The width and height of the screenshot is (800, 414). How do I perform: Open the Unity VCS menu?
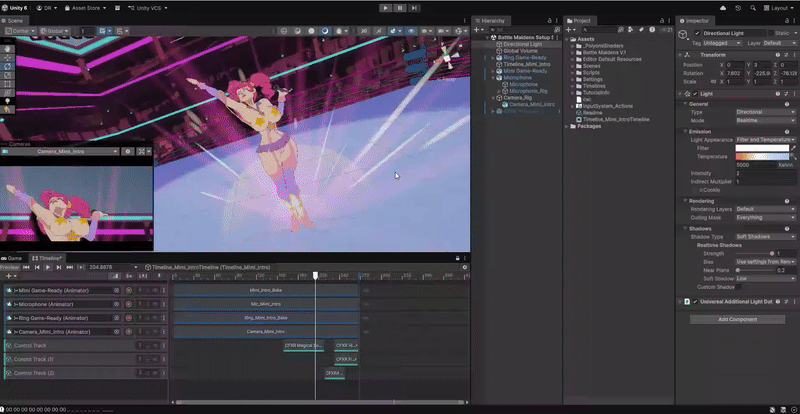tap(148, 8)
